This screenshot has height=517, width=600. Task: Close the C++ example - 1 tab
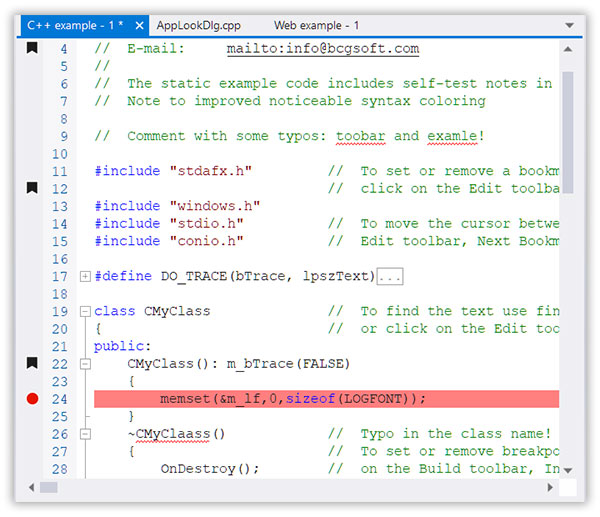point(138,25)
